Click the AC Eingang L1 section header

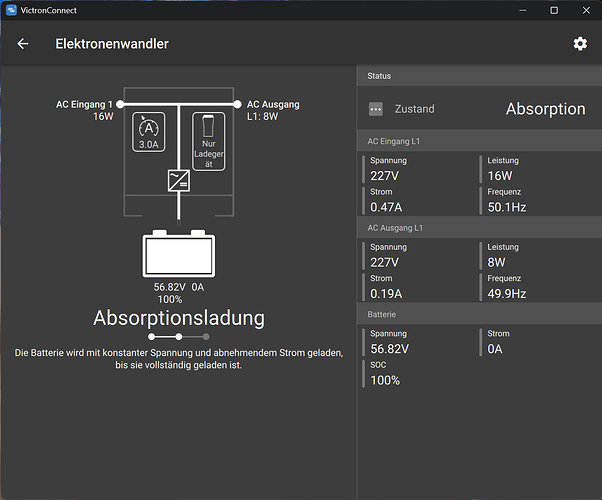(x=479, y=141)
